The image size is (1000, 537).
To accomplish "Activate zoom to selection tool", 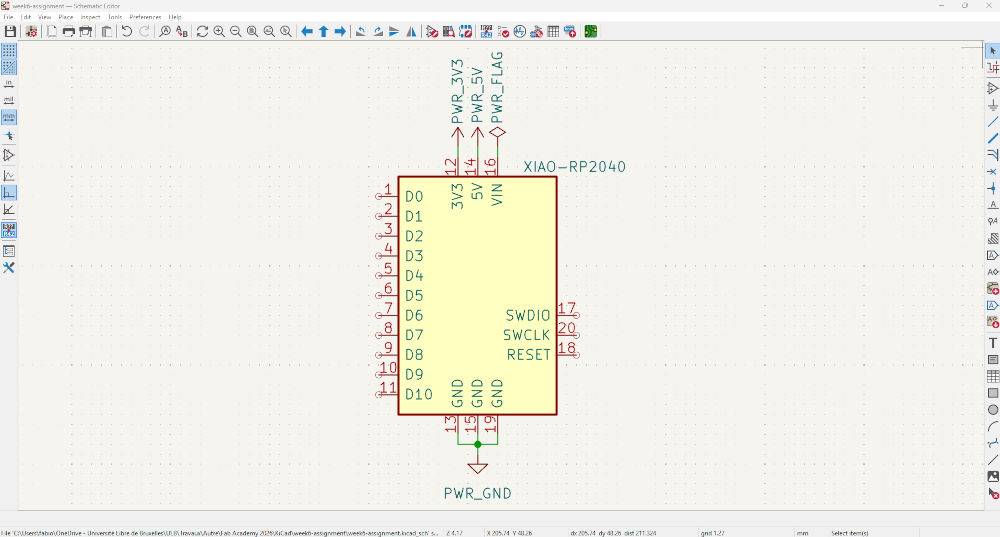I will pyautogui.click(x=286, y=31).
